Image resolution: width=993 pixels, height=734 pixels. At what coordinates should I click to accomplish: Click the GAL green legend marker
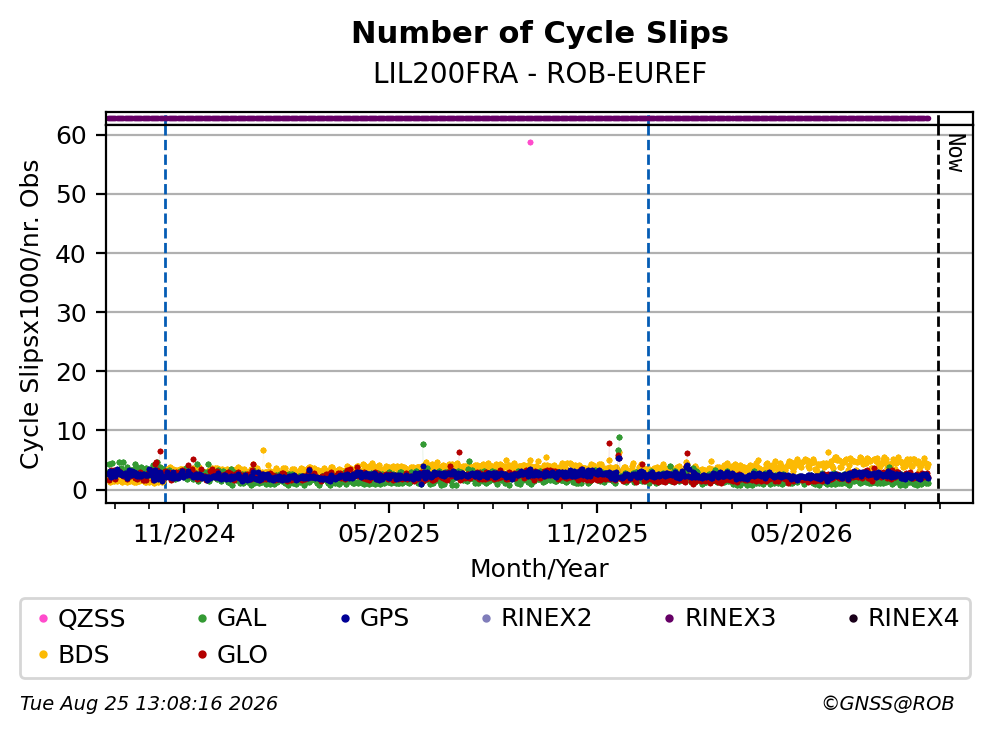[202, 618]
